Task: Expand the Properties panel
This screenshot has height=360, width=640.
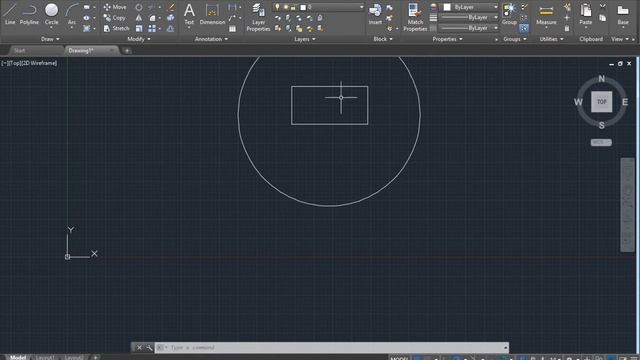Action: tap(448, 39)
